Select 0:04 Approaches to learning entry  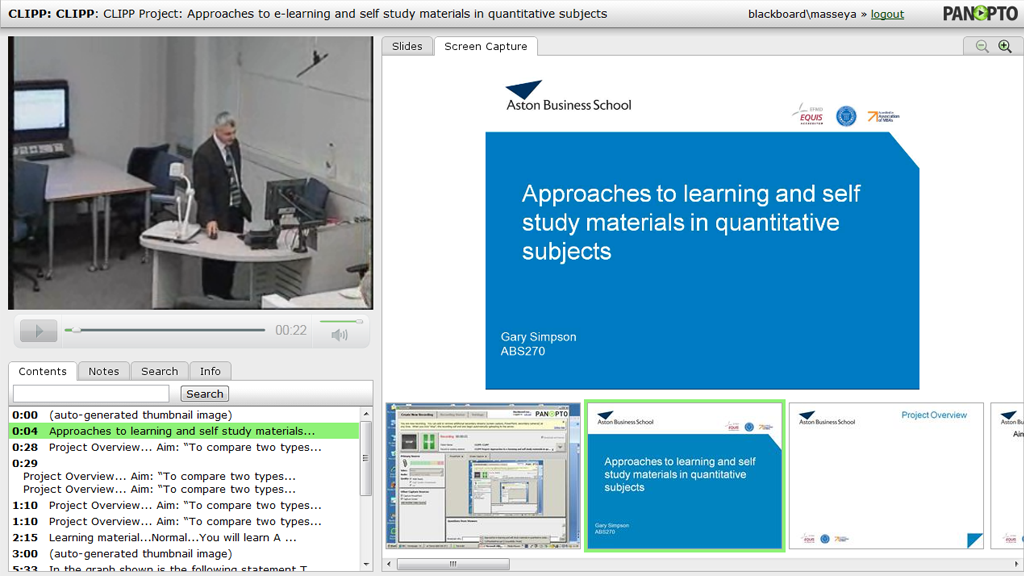184,431
